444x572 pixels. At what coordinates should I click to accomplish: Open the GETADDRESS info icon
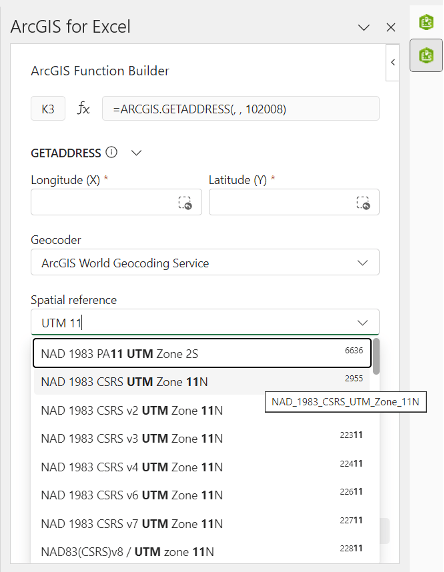coord(111,152)
